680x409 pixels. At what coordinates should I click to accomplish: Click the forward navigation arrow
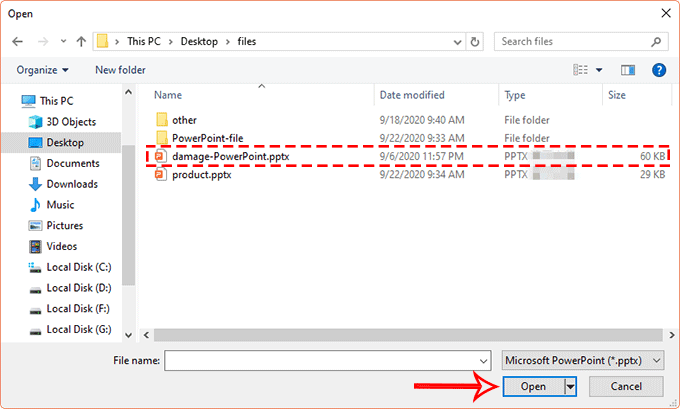[x=43, y=42]
